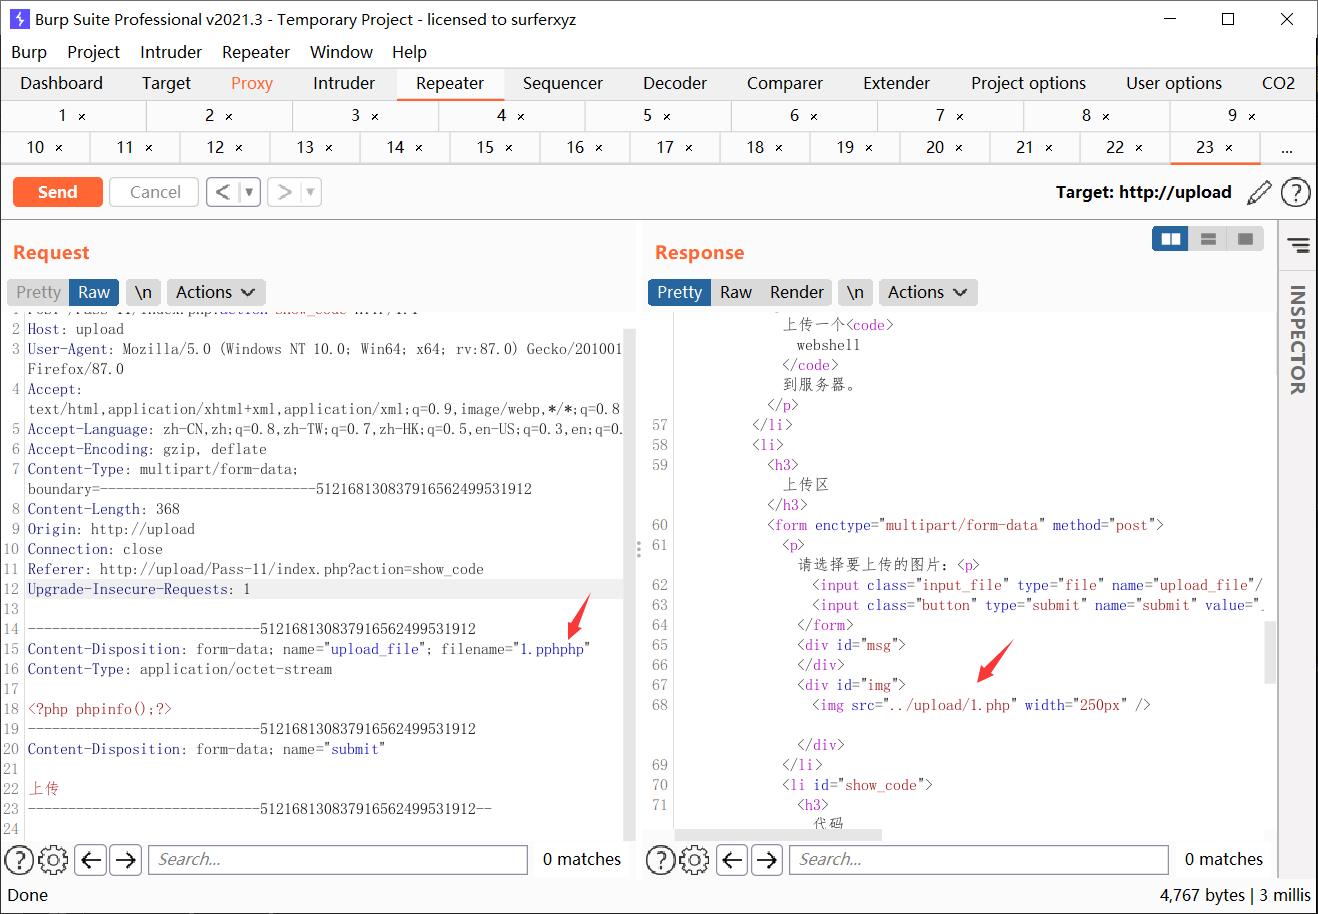The width and height of the screenshot is (1318, 914).
Task: Click the response search input field
Action: coord(979,859)
